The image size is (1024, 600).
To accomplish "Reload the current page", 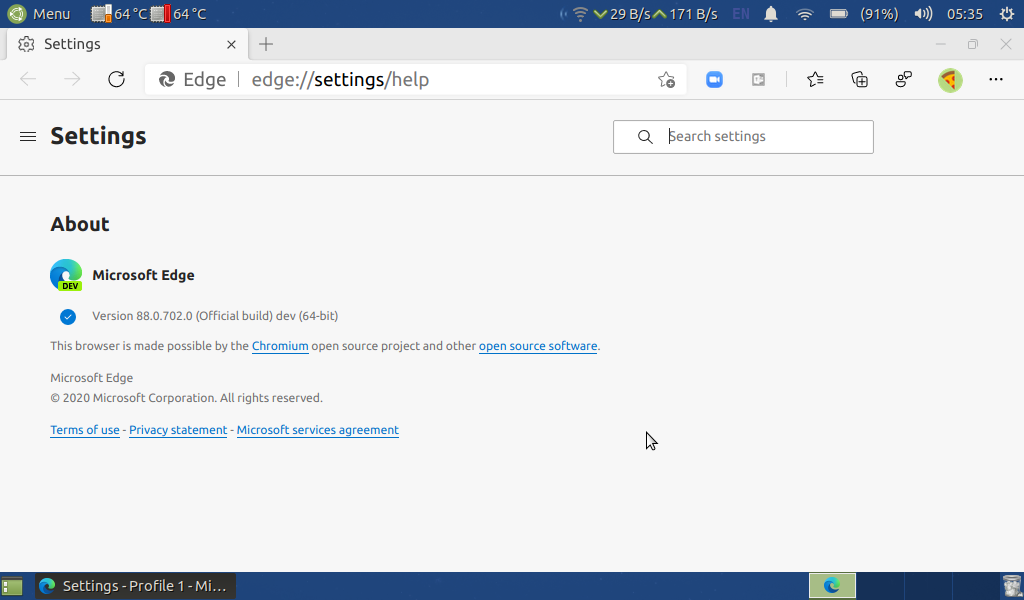I will coord(116,79).
